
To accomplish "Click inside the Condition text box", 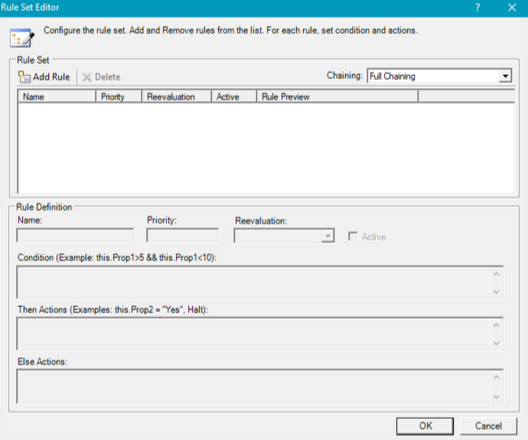I will pos(254,282).
